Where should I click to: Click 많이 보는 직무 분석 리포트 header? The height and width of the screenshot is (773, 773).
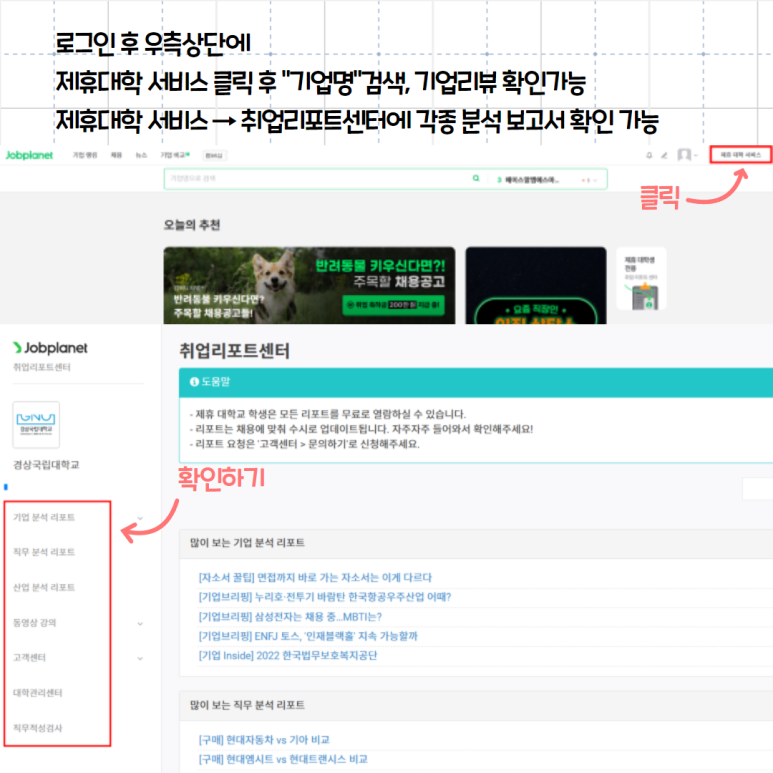tap(247, 705)
